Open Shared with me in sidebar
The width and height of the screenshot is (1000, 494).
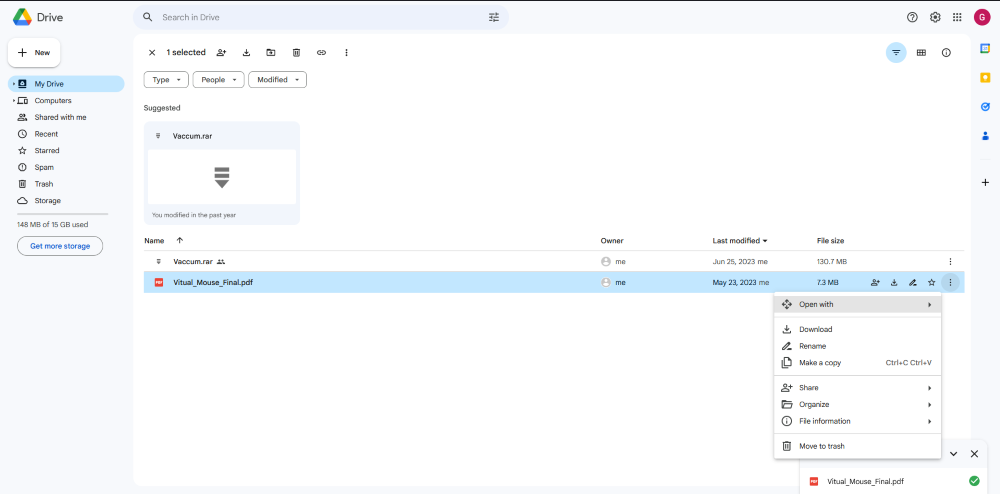click(x=66, y=117)
